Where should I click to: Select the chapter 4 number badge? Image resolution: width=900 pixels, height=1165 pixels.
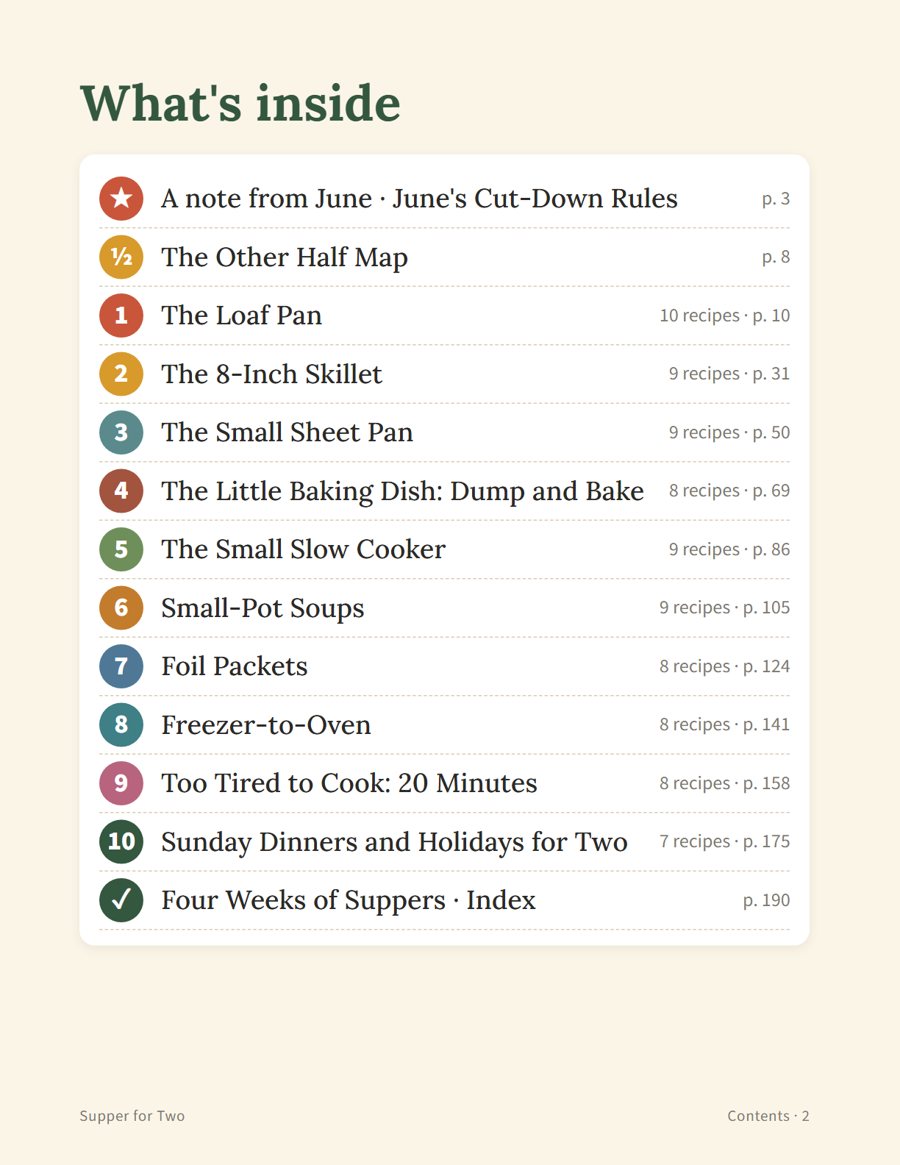(x=121, y=490)
